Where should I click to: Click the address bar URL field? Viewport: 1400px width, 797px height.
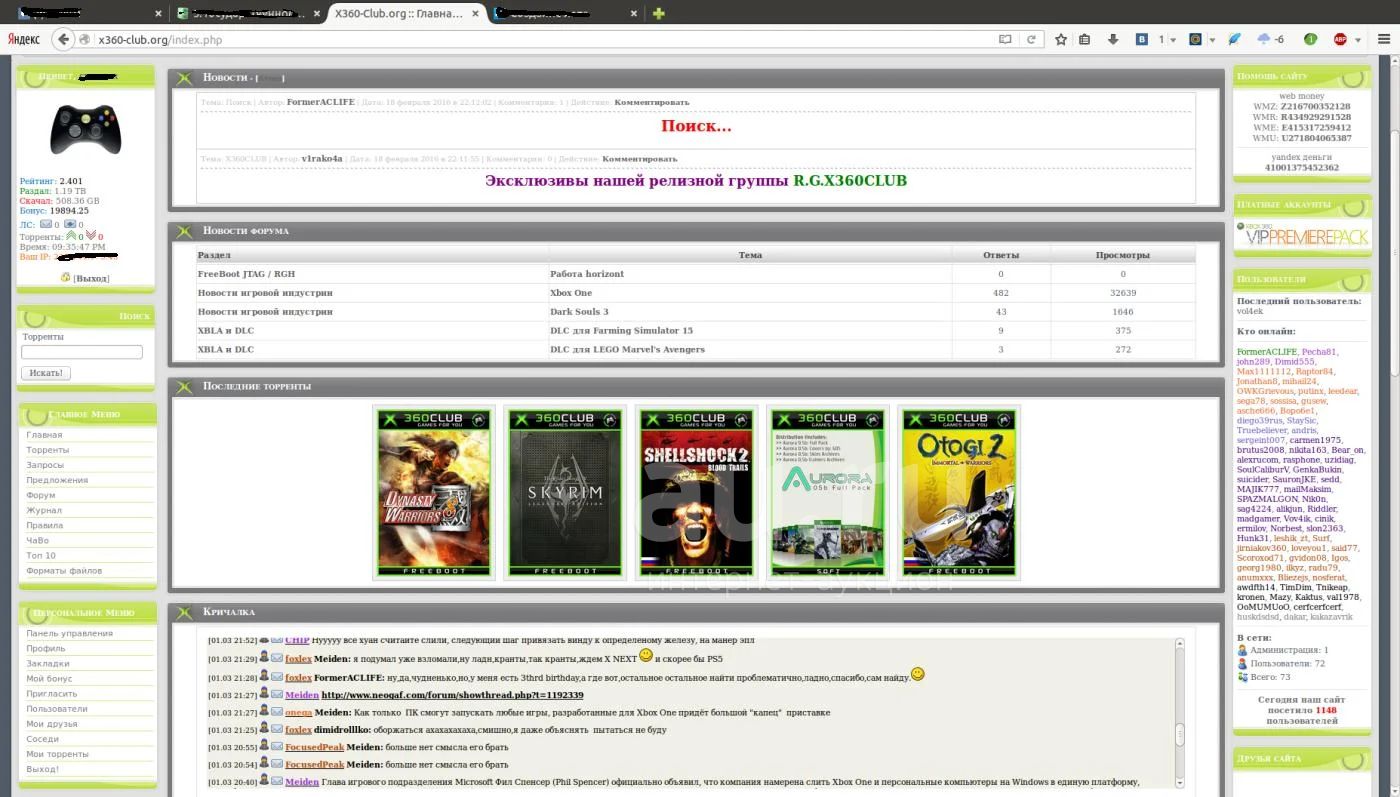coord(540,40)
